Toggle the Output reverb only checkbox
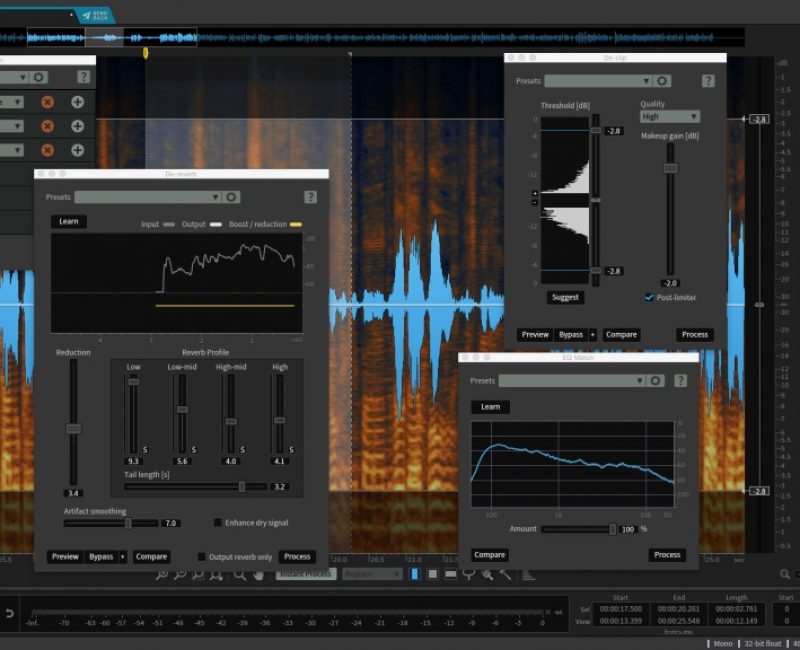The image size is (800, 650). (201, 557)
